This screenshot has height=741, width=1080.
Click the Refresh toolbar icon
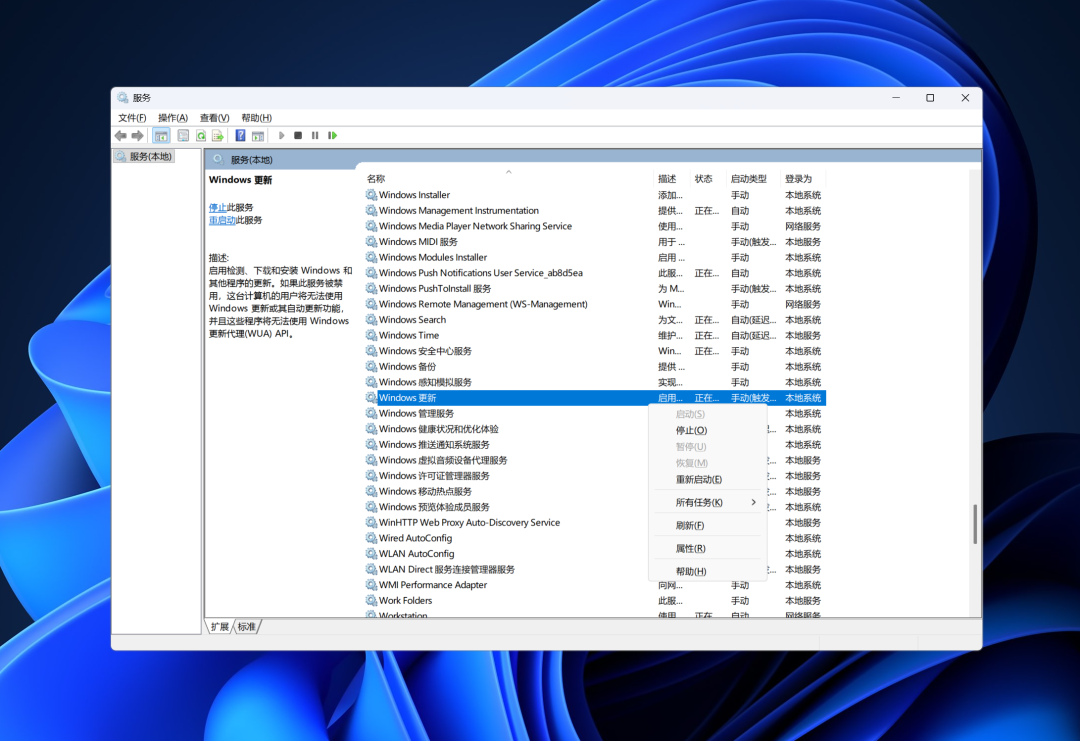(201, 135)
